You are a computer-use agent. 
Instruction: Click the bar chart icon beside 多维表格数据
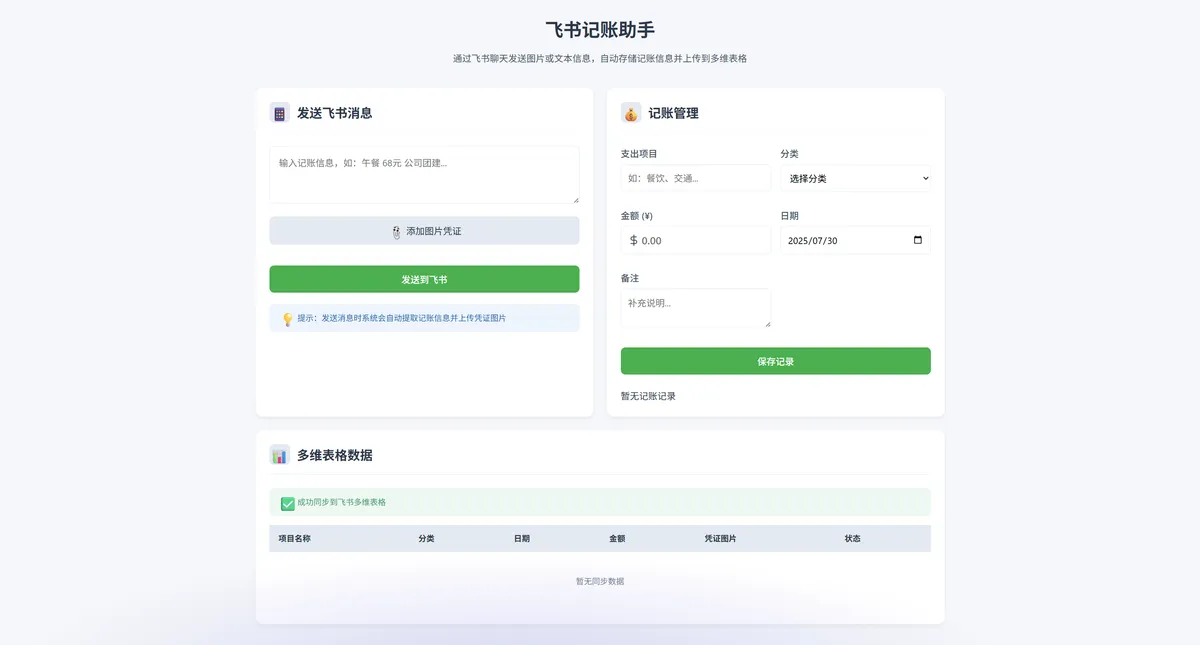277,454
